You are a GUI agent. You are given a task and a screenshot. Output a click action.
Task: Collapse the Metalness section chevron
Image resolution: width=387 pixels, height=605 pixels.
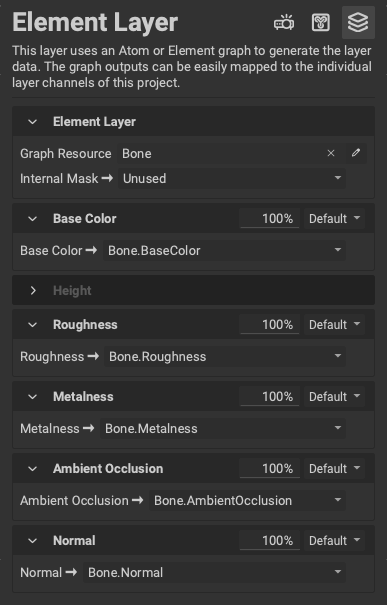pyautogui.click(x=33, y=397)
